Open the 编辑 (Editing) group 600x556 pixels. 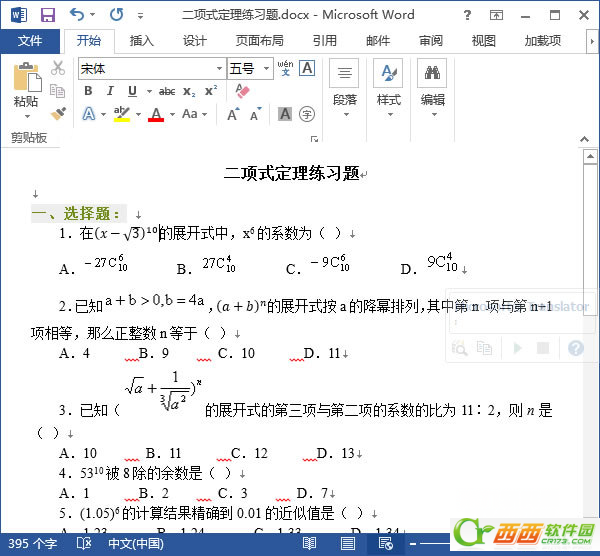point(432,89)
